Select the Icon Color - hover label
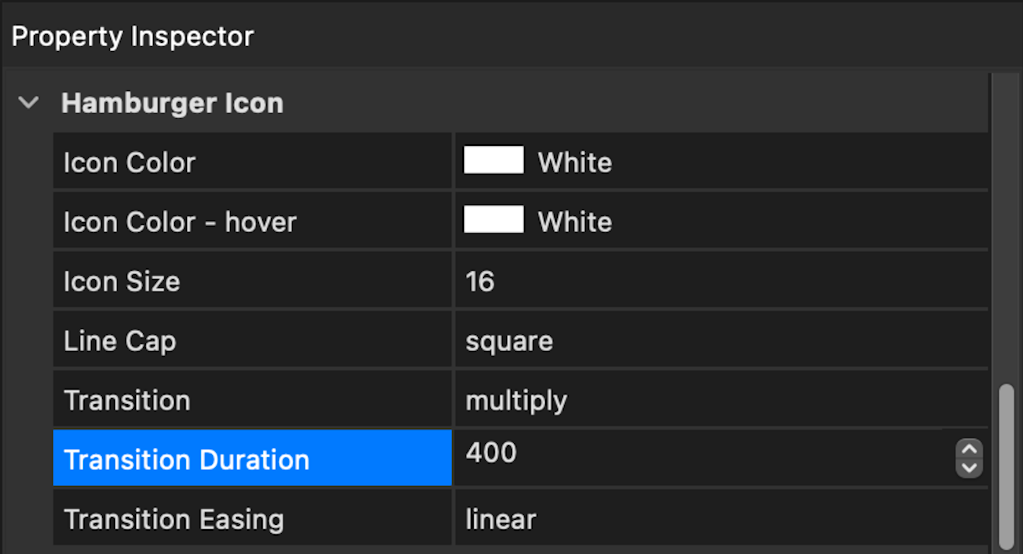Screen dimensions: 1024x555 [180, 222]
